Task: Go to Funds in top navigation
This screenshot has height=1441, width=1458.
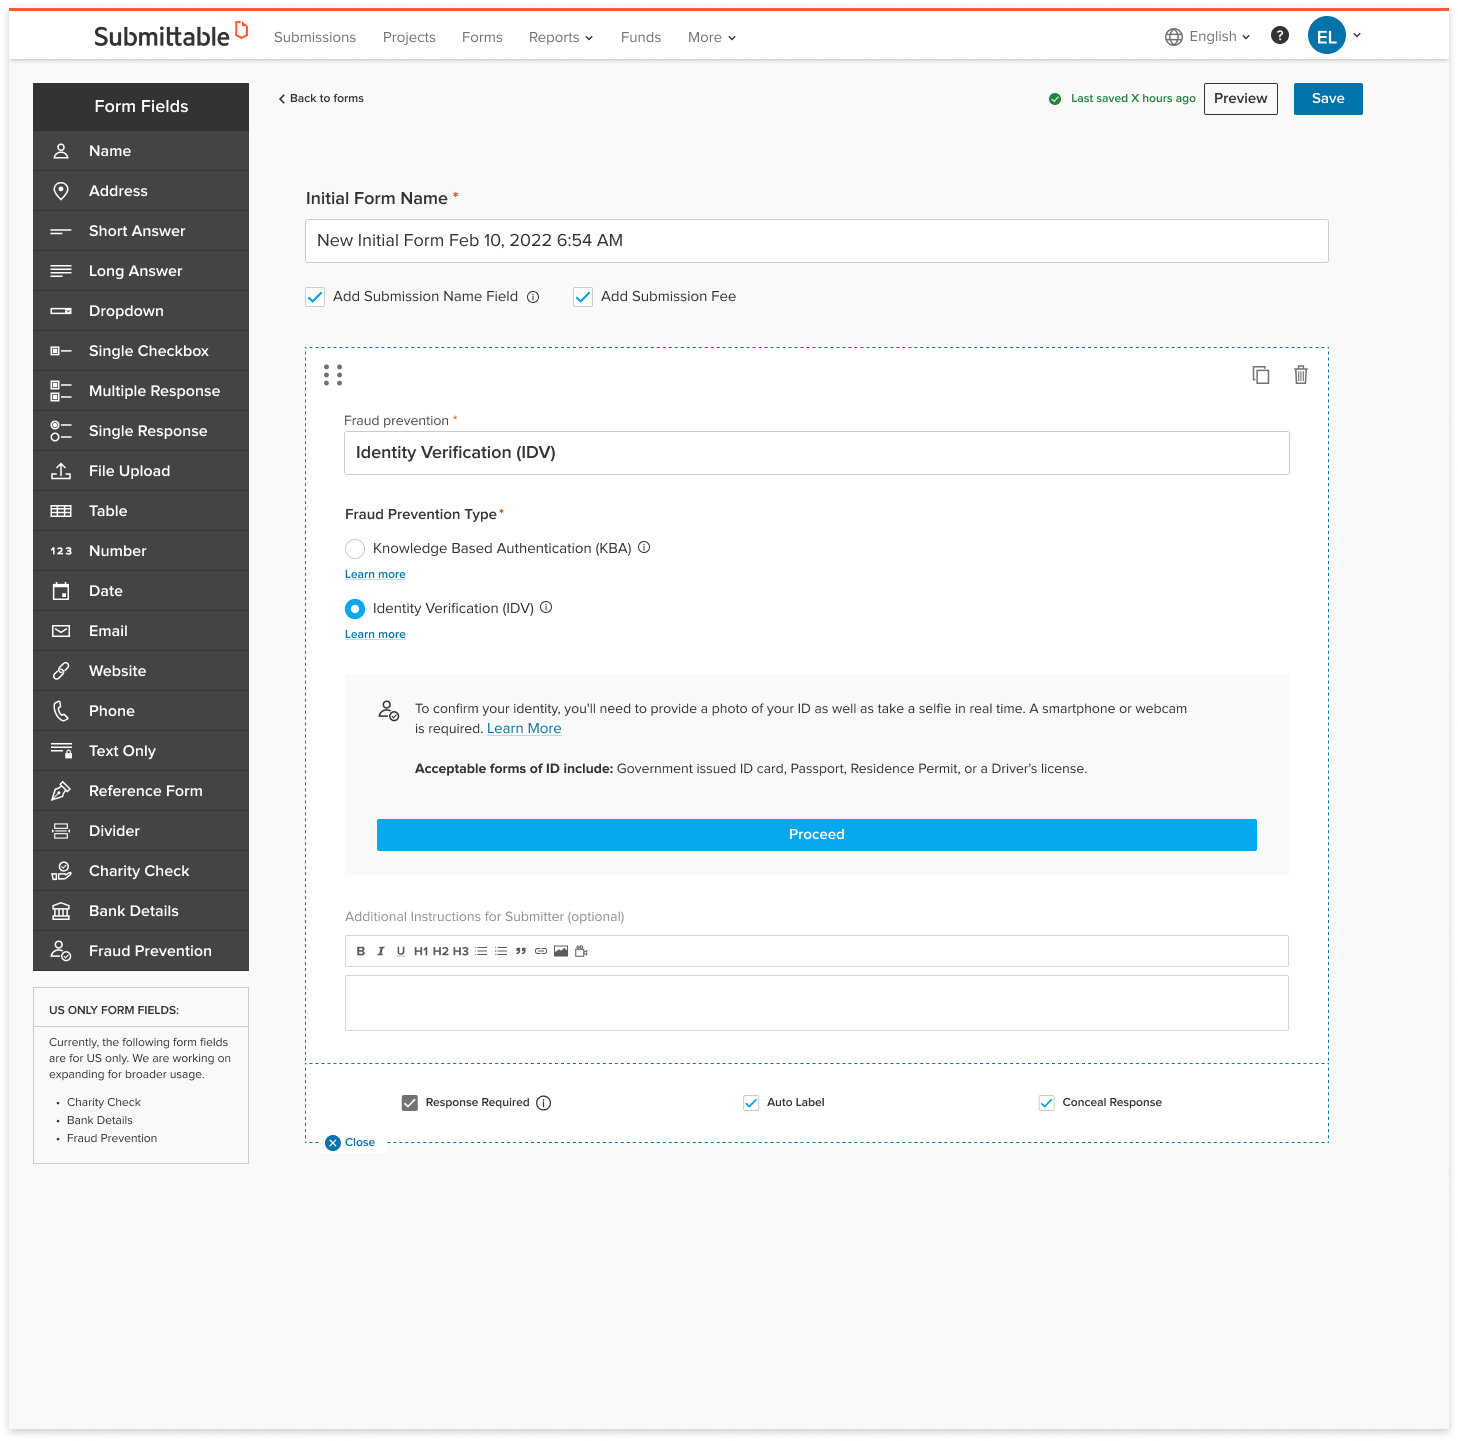Action: (641, 37)
